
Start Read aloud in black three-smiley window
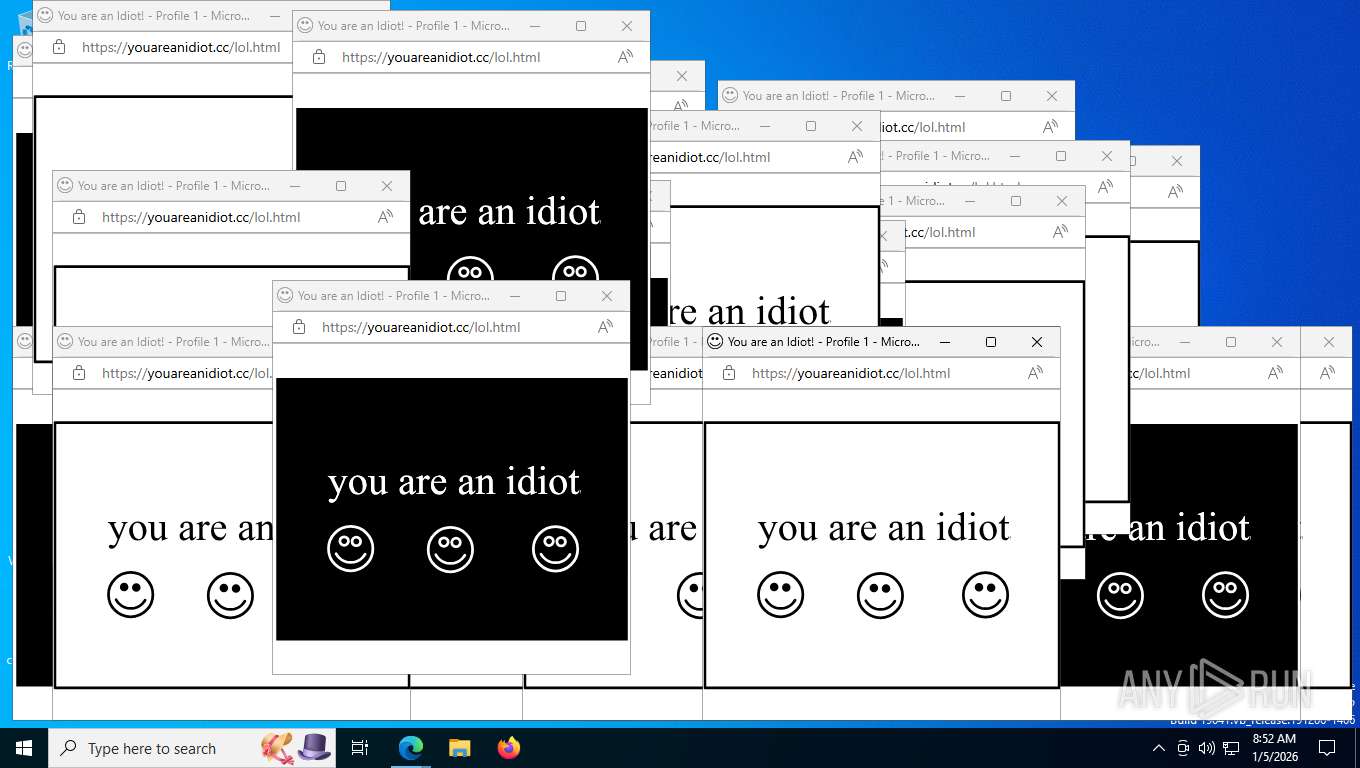coord(606,327)
